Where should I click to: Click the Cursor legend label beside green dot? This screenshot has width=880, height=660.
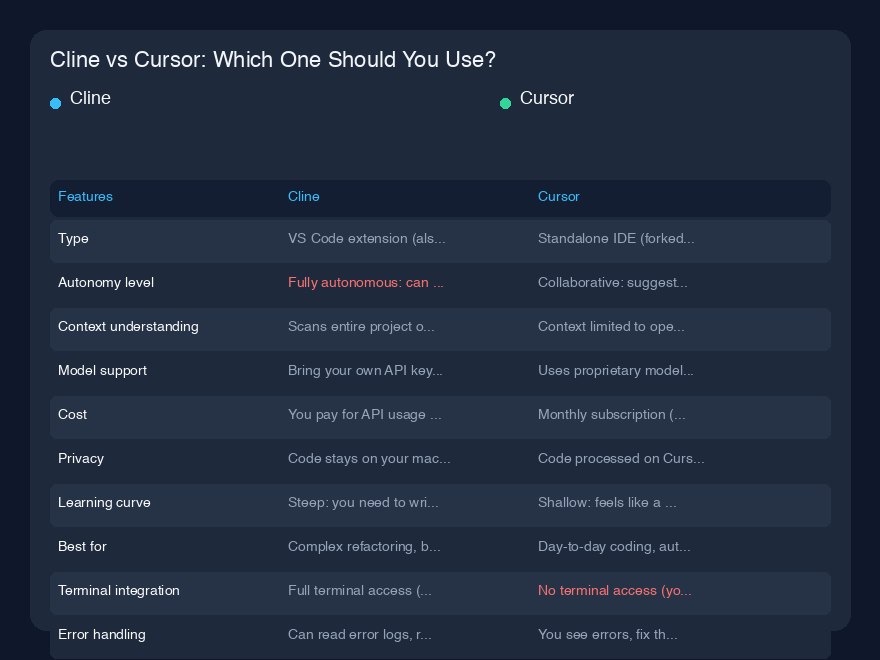(547, 98)
